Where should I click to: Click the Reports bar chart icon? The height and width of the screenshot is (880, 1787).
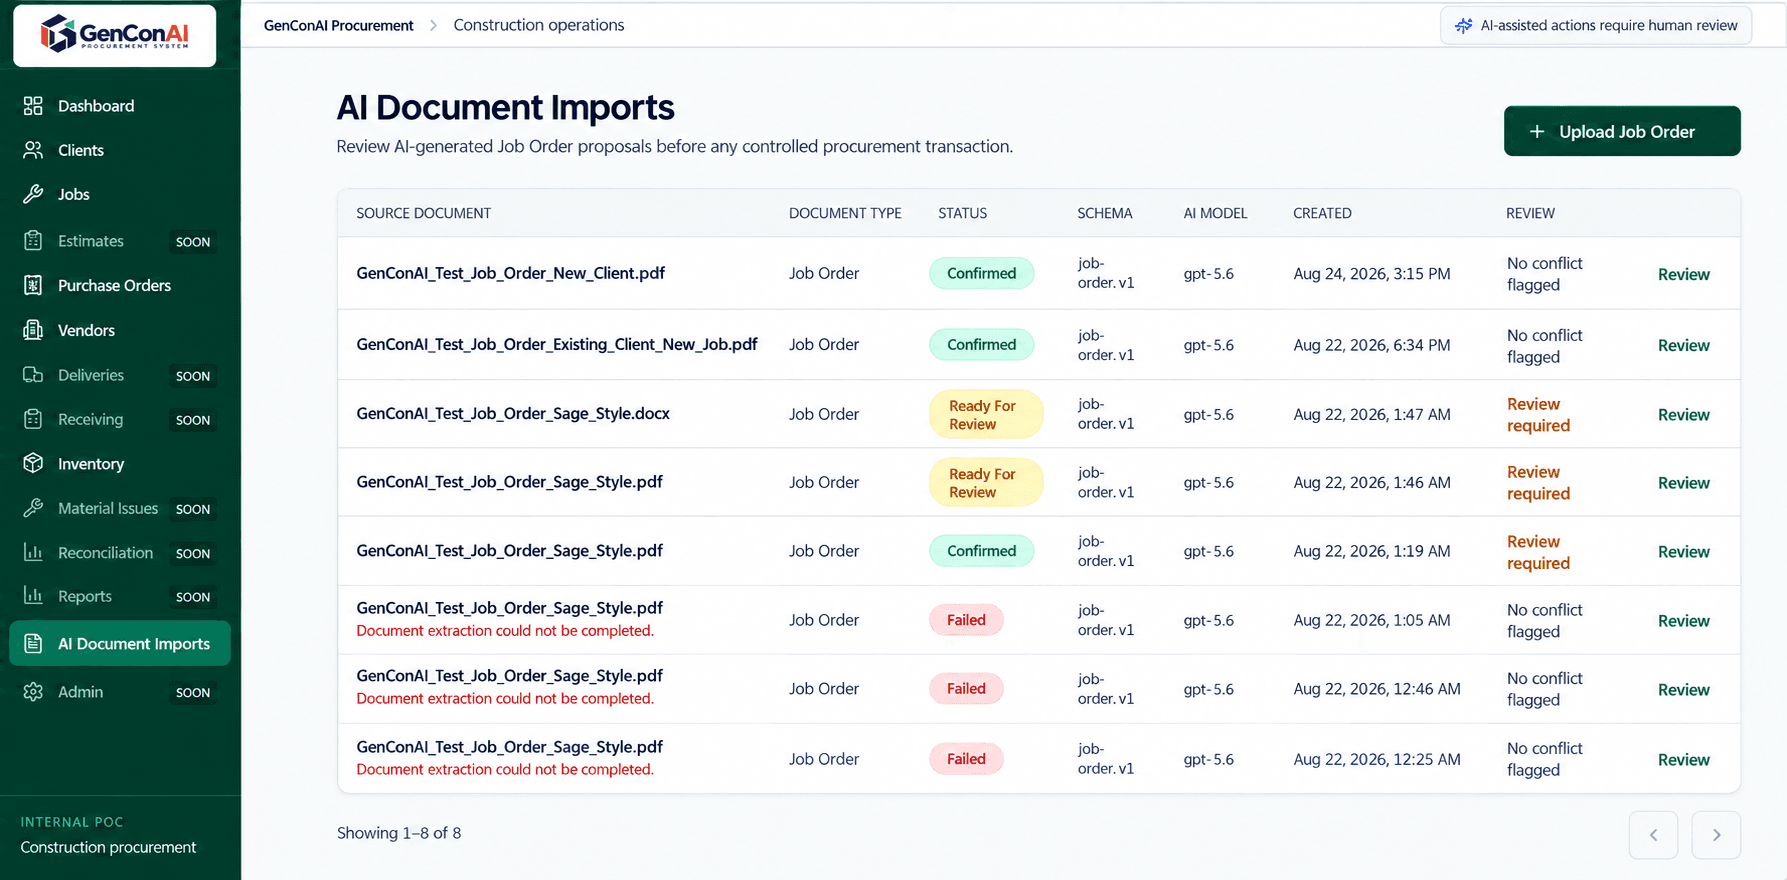click(33, 596)
